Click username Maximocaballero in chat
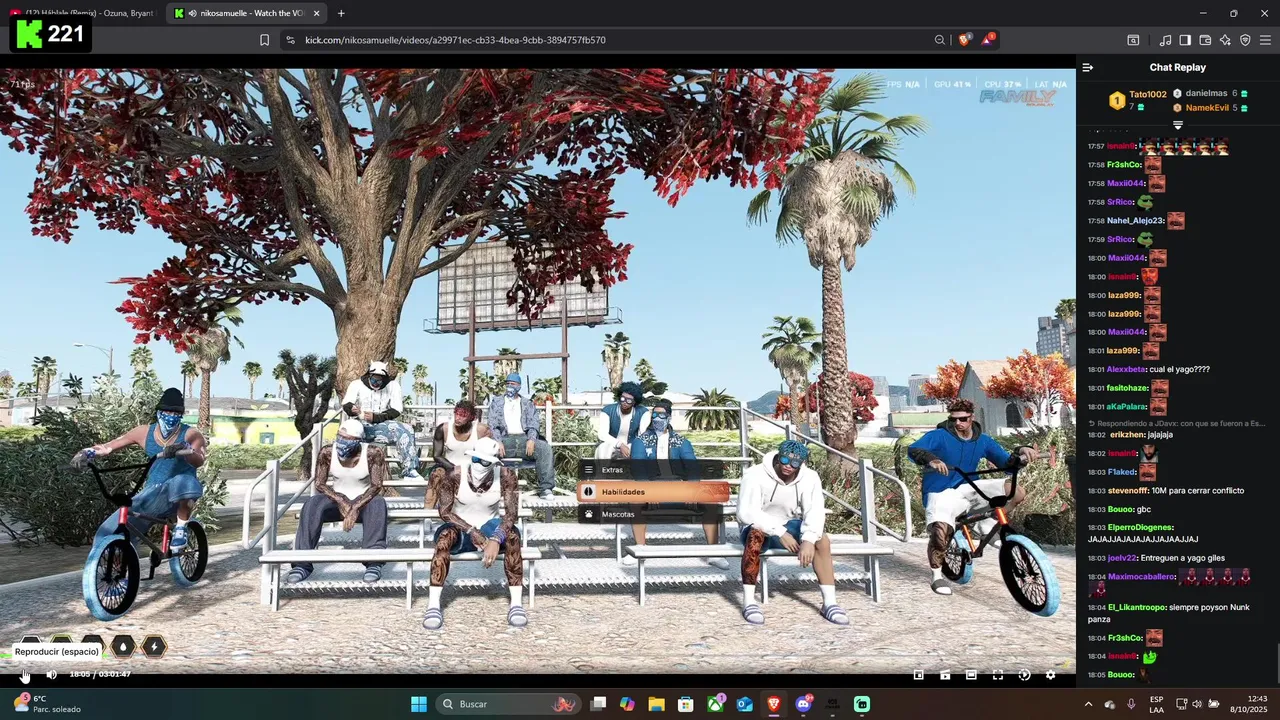This screenshot has height=720, width=1280. coord(1141,576)
